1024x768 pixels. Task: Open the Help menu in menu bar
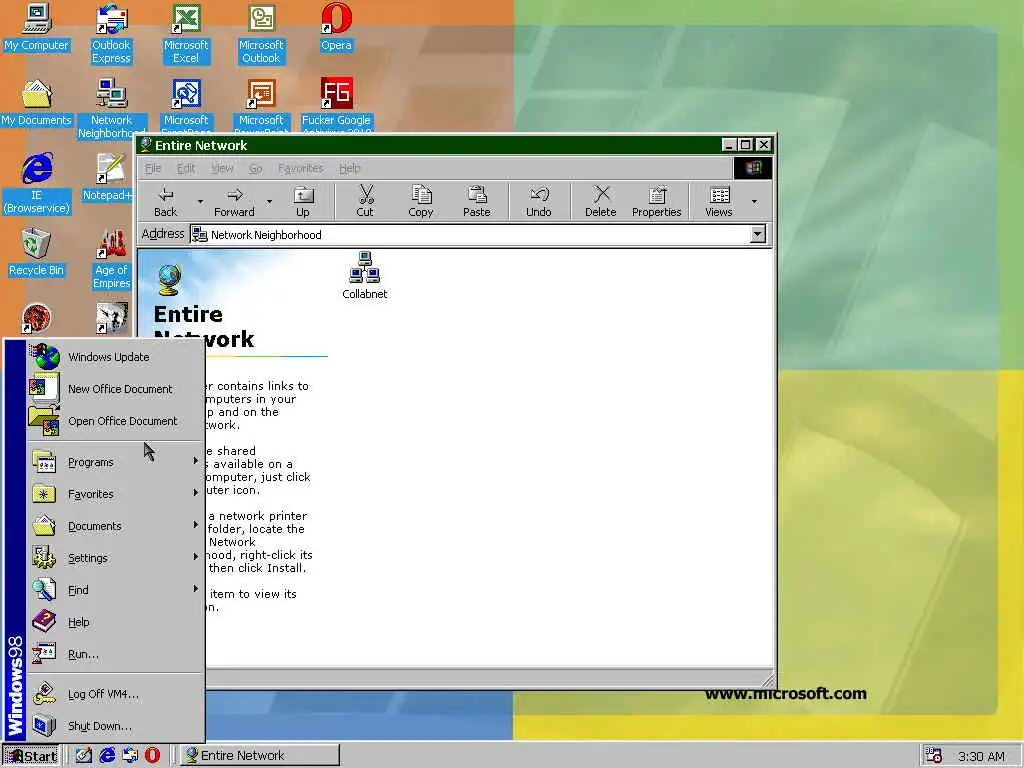(x=349, y=168)
